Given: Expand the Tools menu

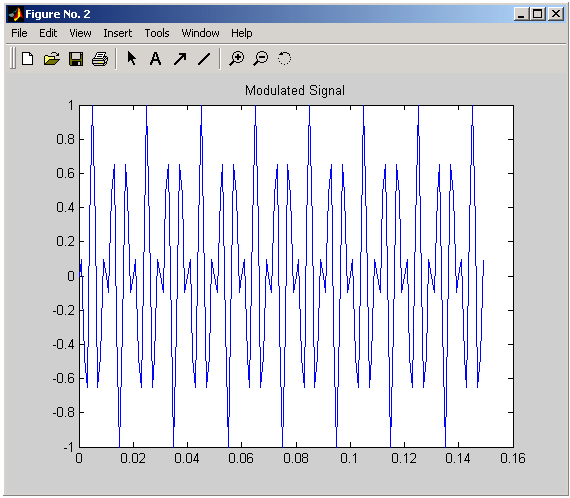Looking at the screenshot, I should tap(157, 33).
